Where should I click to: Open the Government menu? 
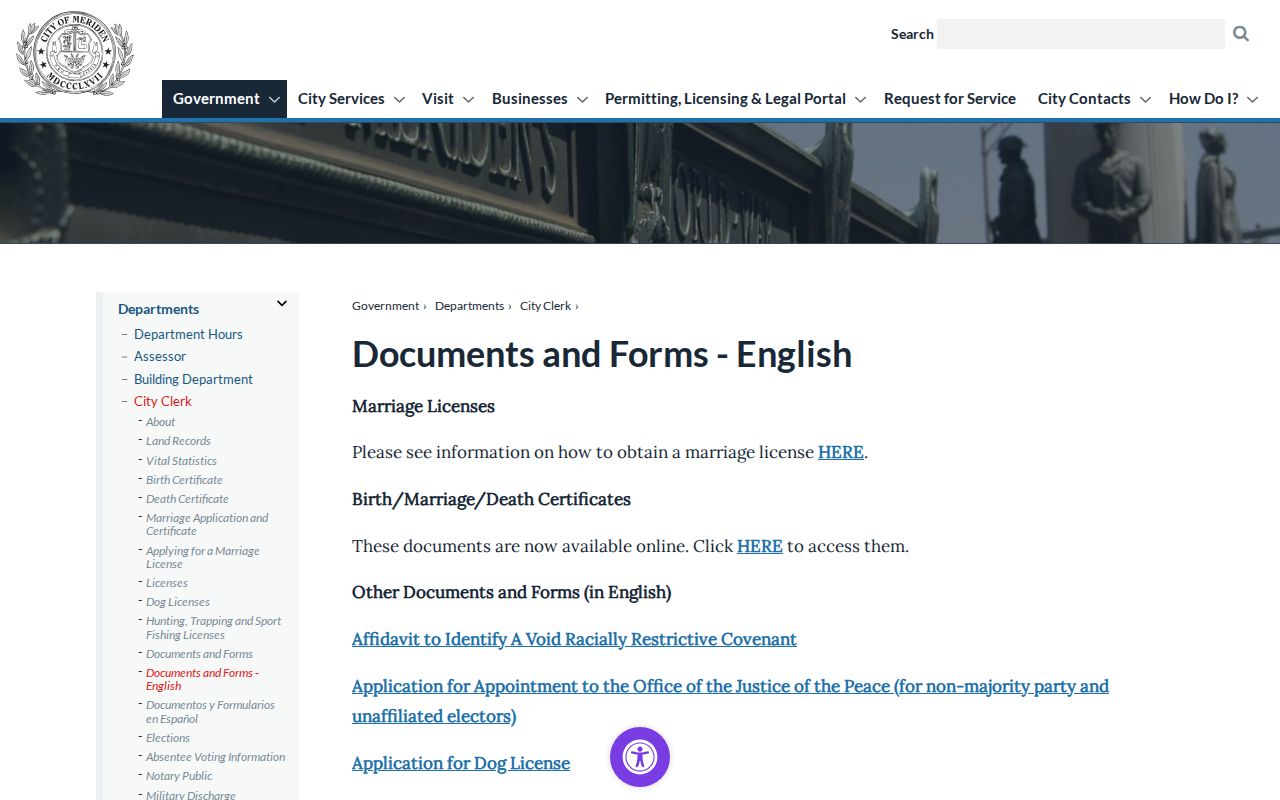tap(216, 99)
